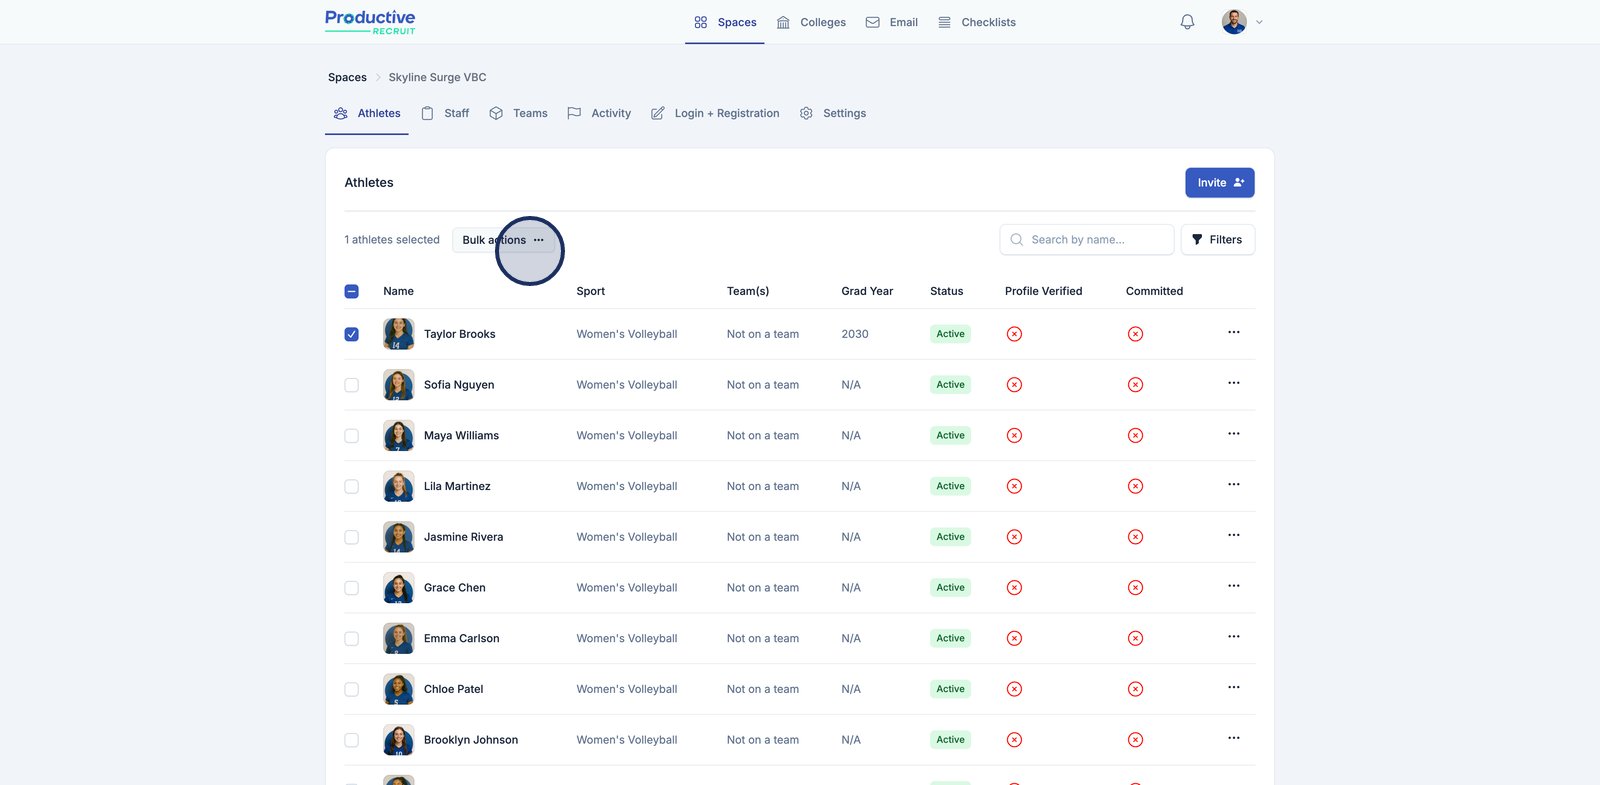The image size is (1600, 785).
Task: Click Jasmine Rivera's avatar photo
Action: point(398,537)
